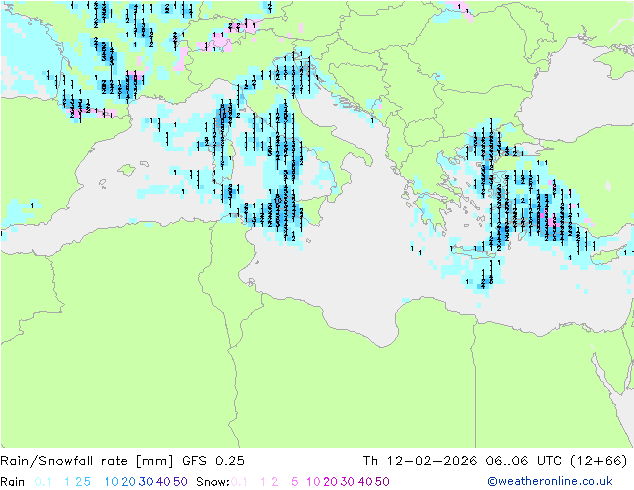Select the "06..06 UTC" time text
The height and width of the screenshot is (490, 634).
click(x=526, y=461)
